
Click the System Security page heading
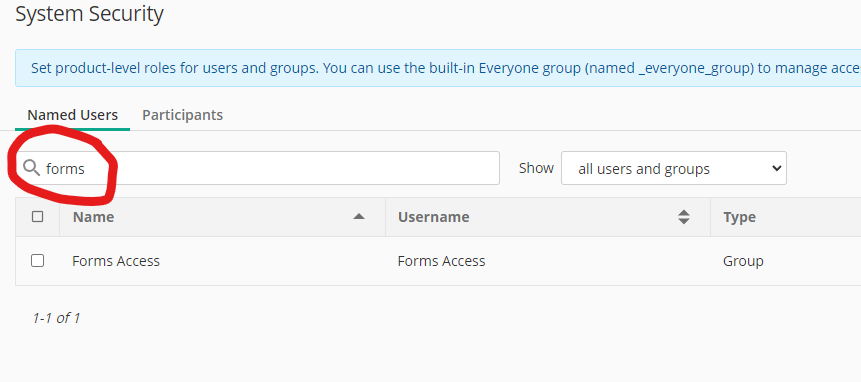click(90, 14)
